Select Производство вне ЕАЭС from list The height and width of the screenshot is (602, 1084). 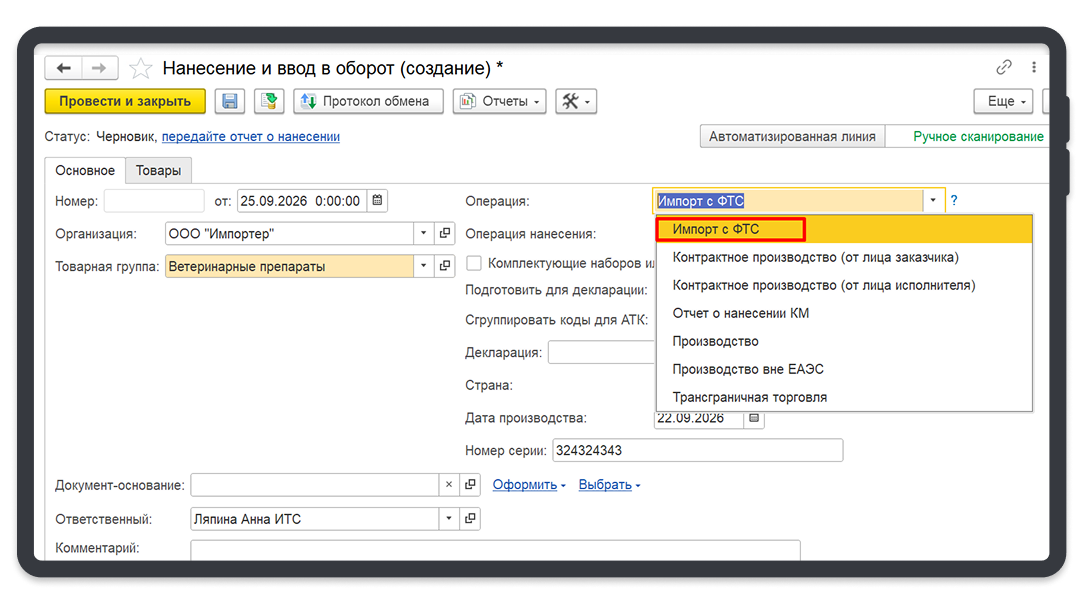pyautogui.click(x=748, y=369)
